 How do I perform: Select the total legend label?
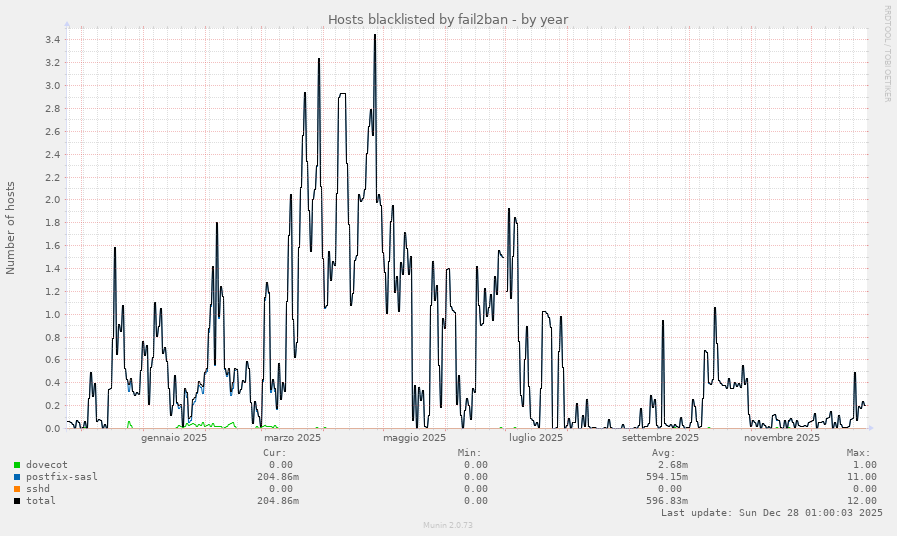coord(40,501)
